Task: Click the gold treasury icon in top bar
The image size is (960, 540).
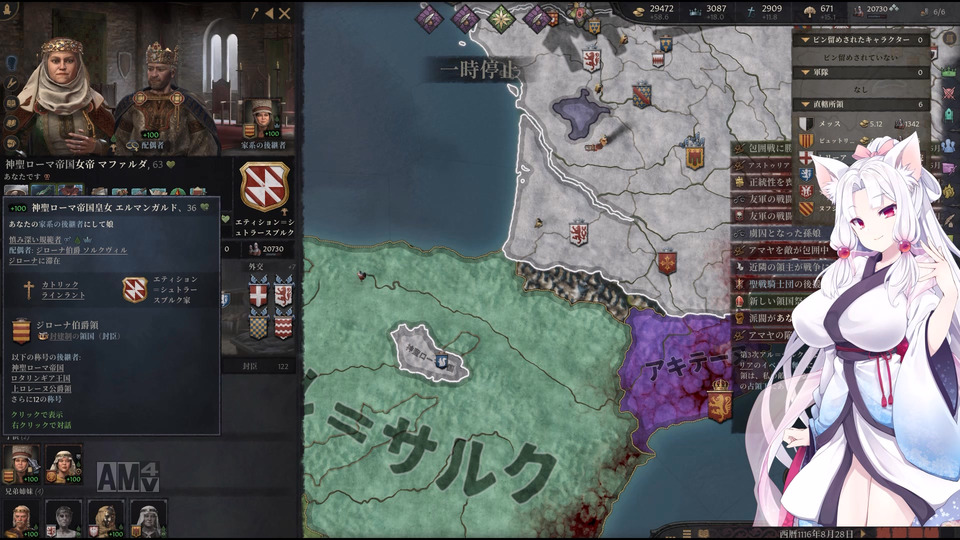Action: click(639, 10)
